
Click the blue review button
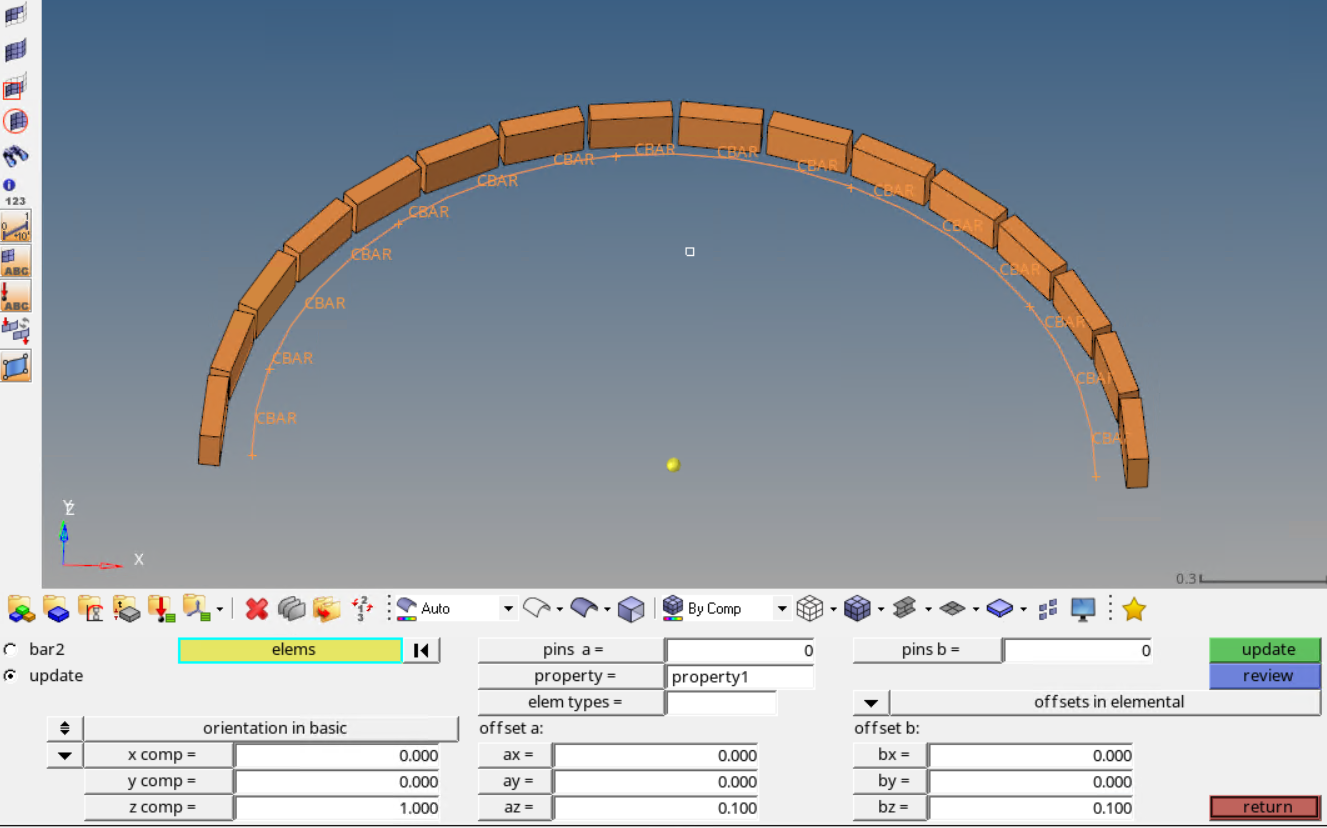tap(1266, 676)
